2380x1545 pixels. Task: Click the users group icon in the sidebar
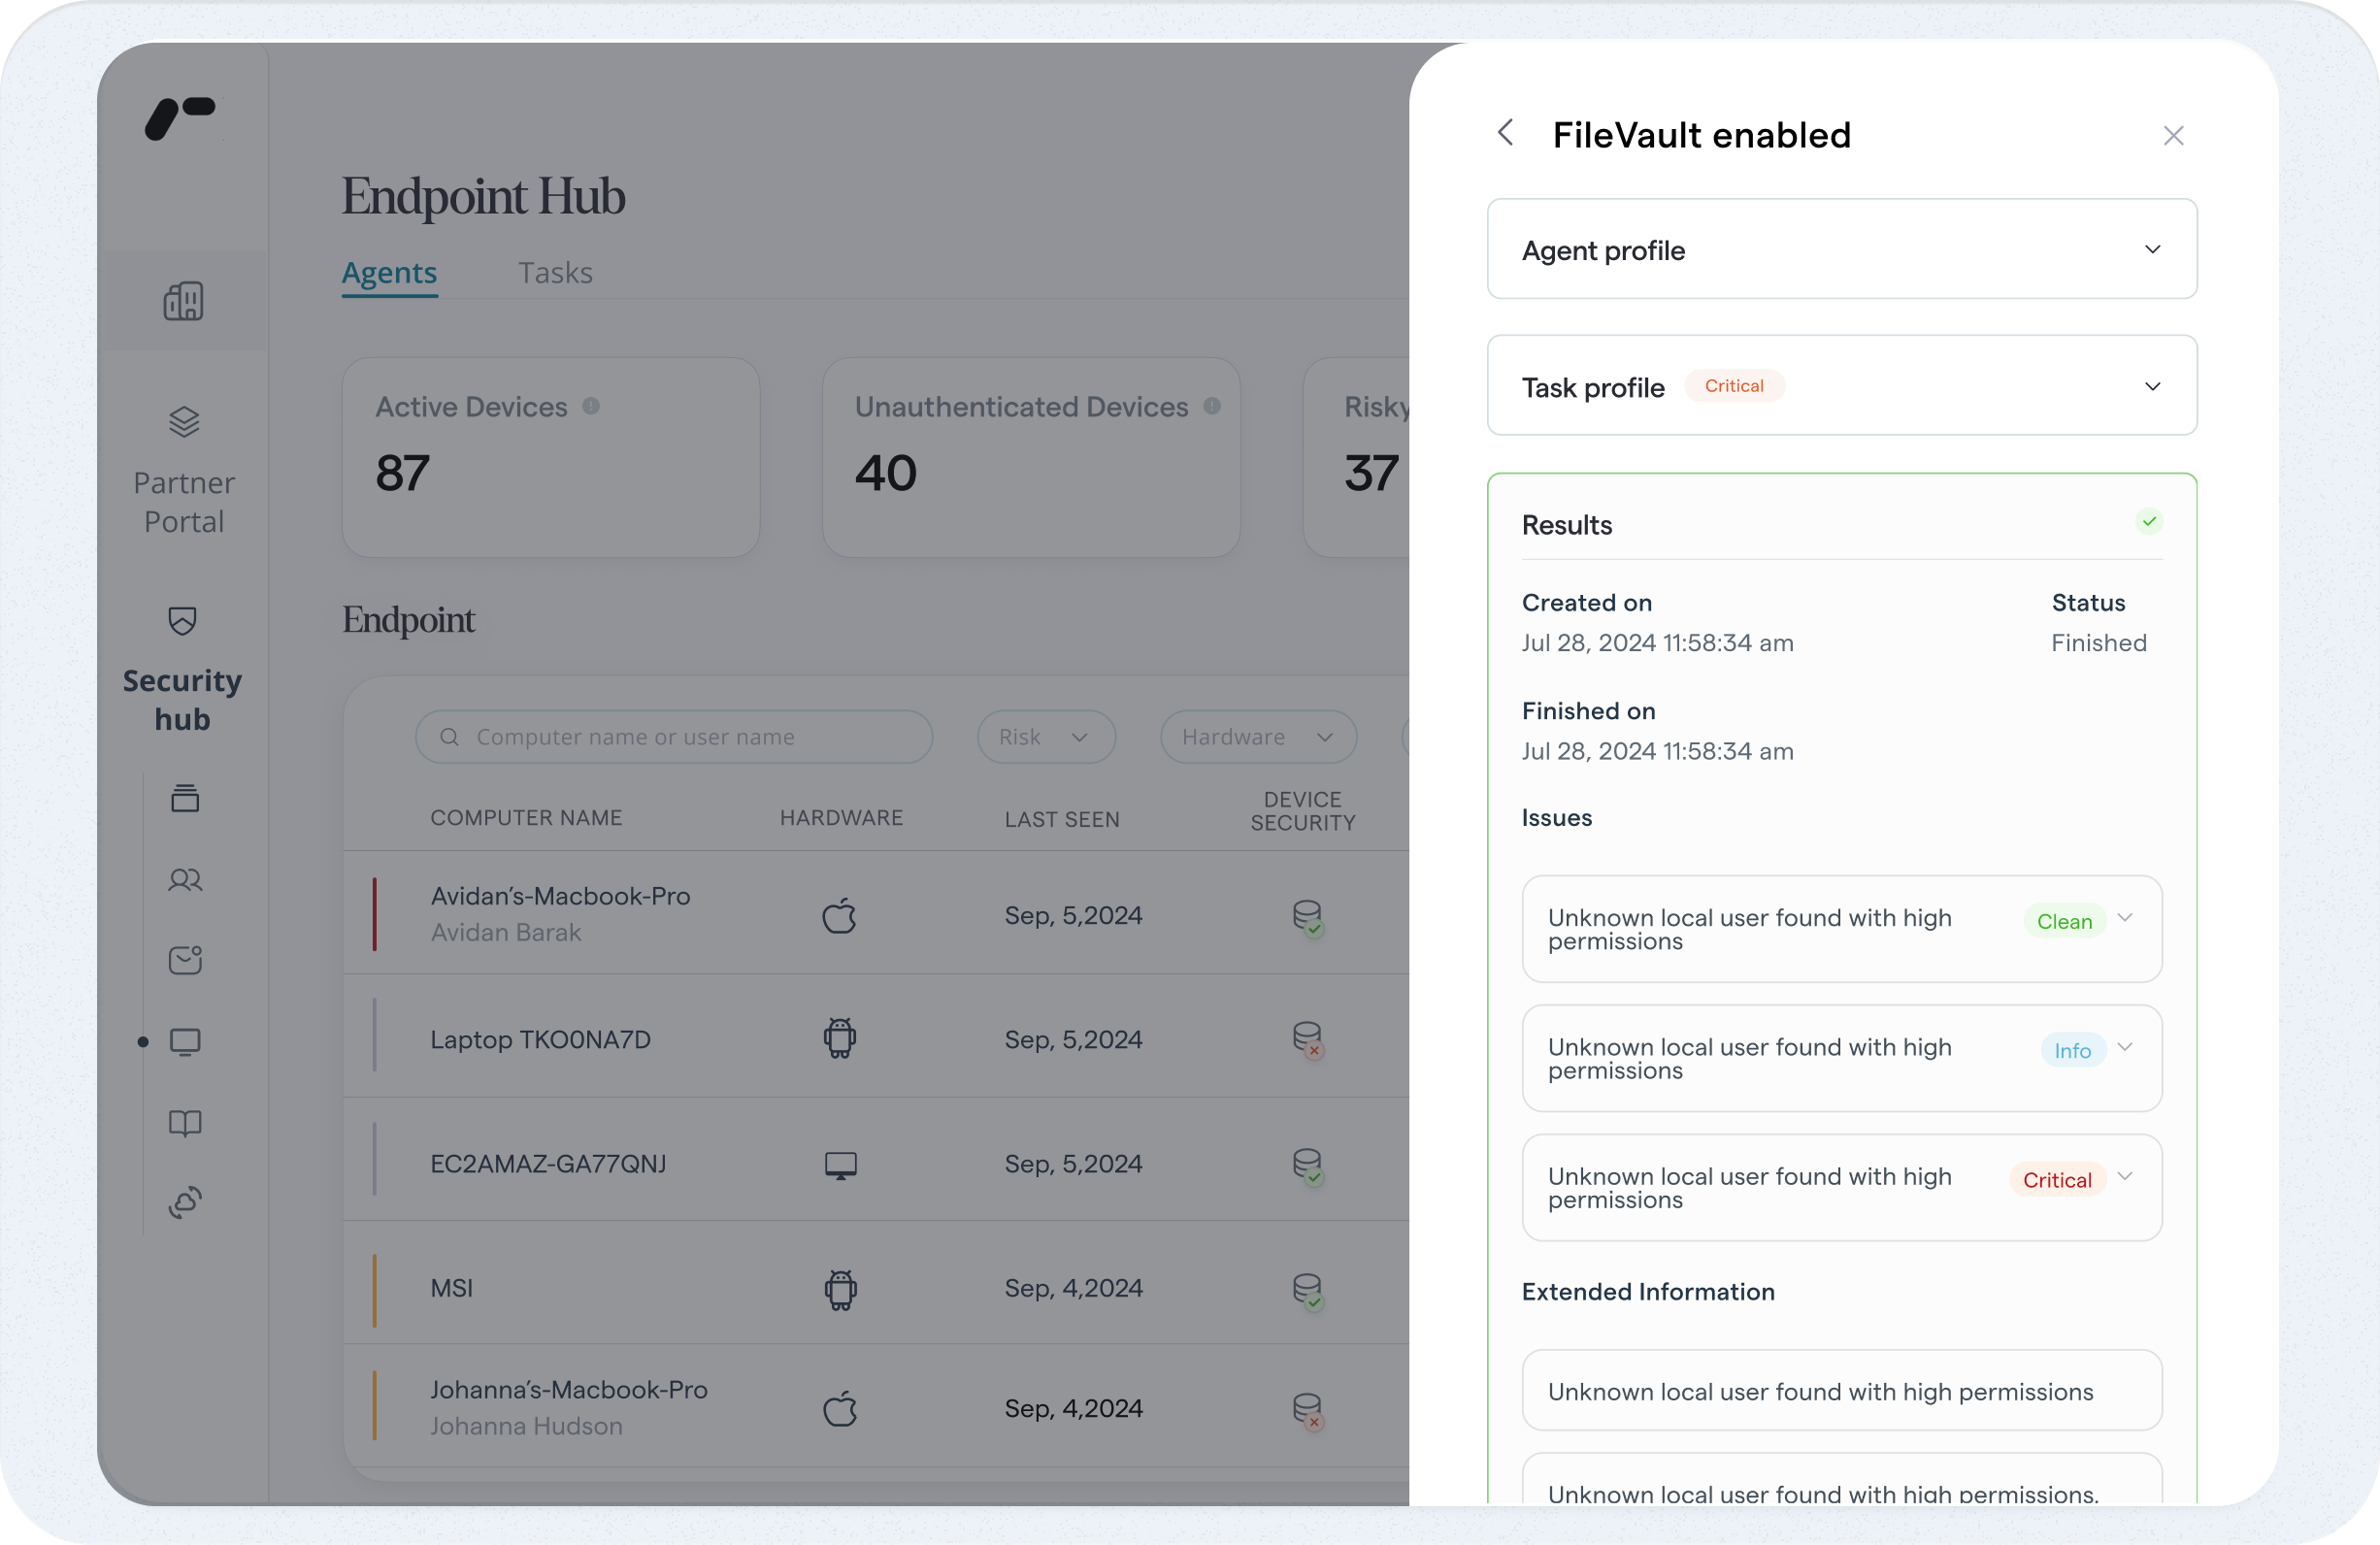(x=185, y=880)
